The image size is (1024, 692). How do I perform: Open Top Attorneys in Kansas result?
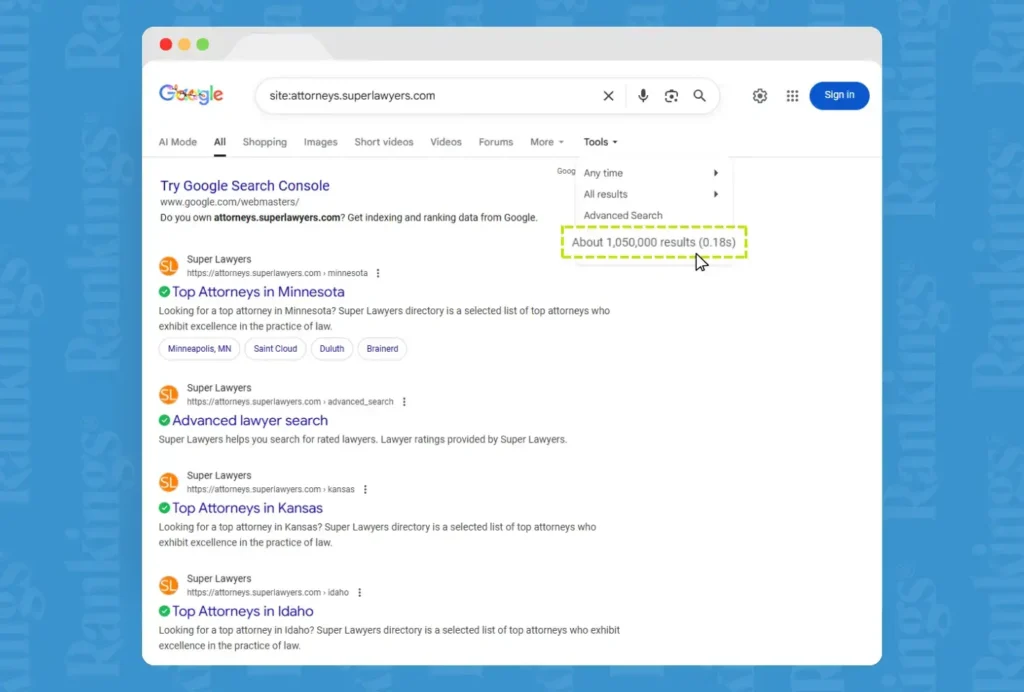pos(248,508)
